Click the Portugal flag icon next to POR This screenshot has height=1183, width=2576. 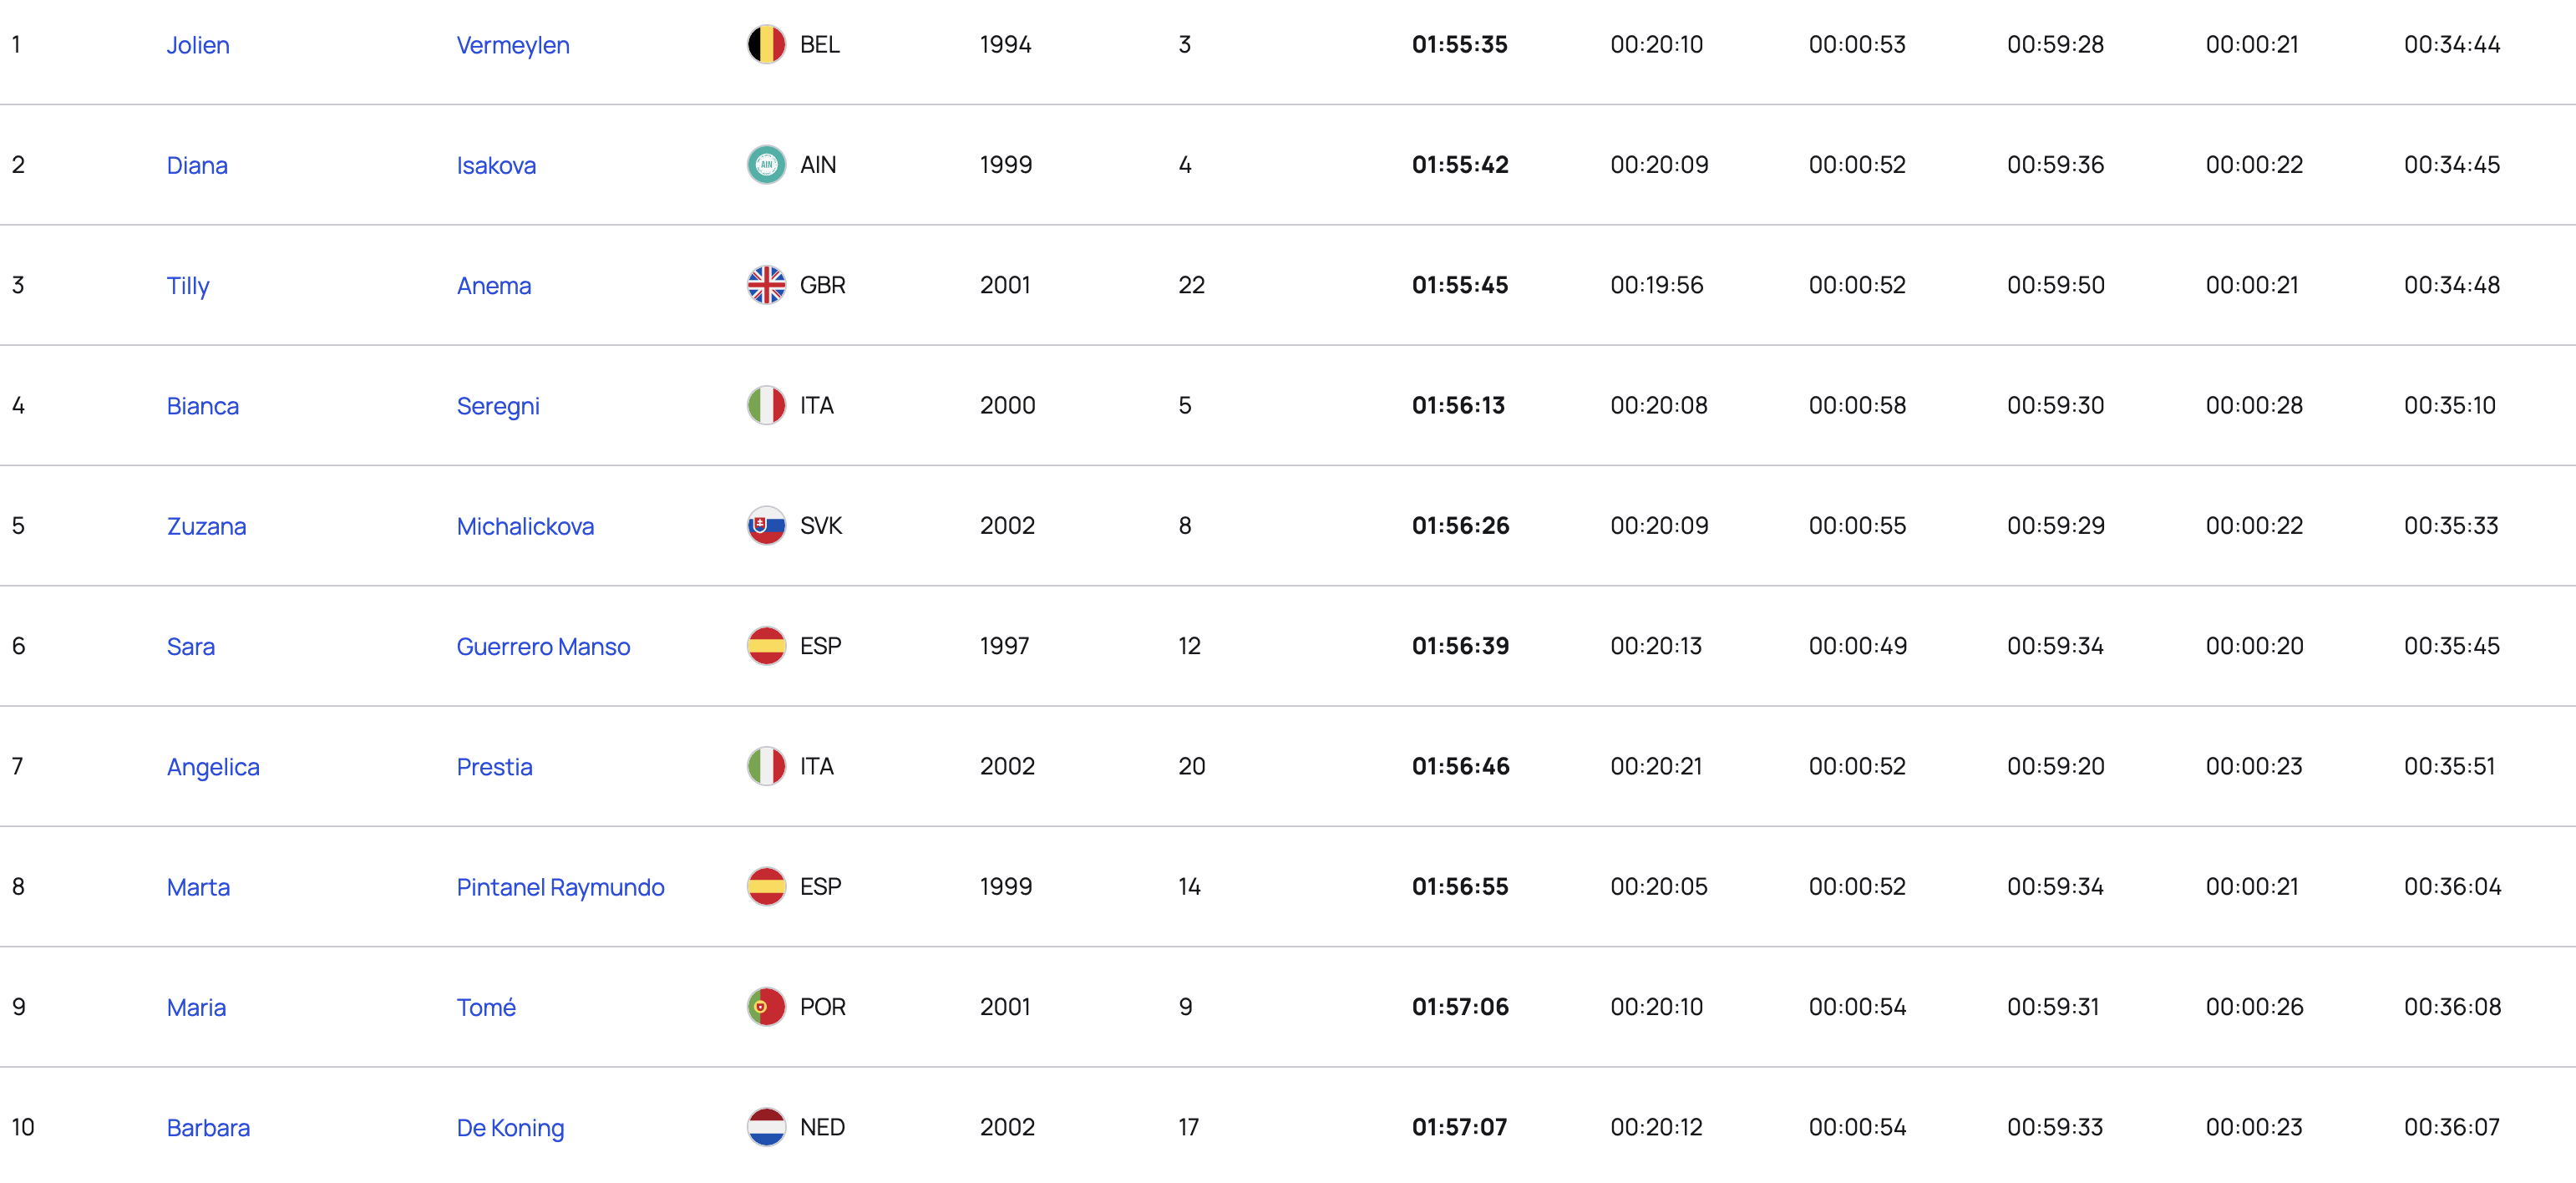(x=766, y=1006)
